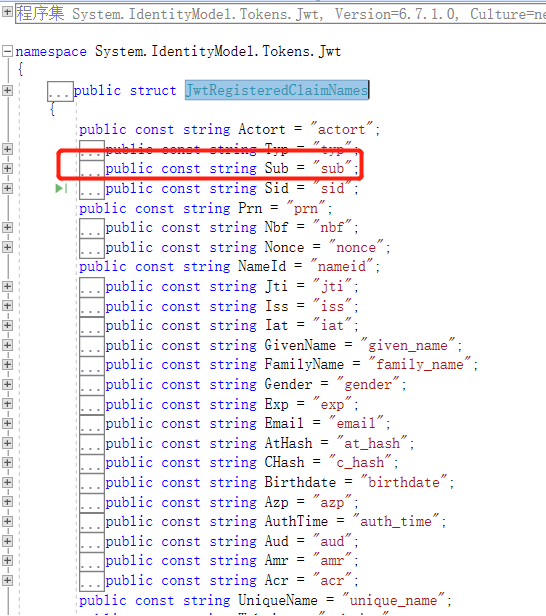The width and height of the screenshot is (546, 616).
Task: Click the "sid" string literal
Action: (332, 188)
